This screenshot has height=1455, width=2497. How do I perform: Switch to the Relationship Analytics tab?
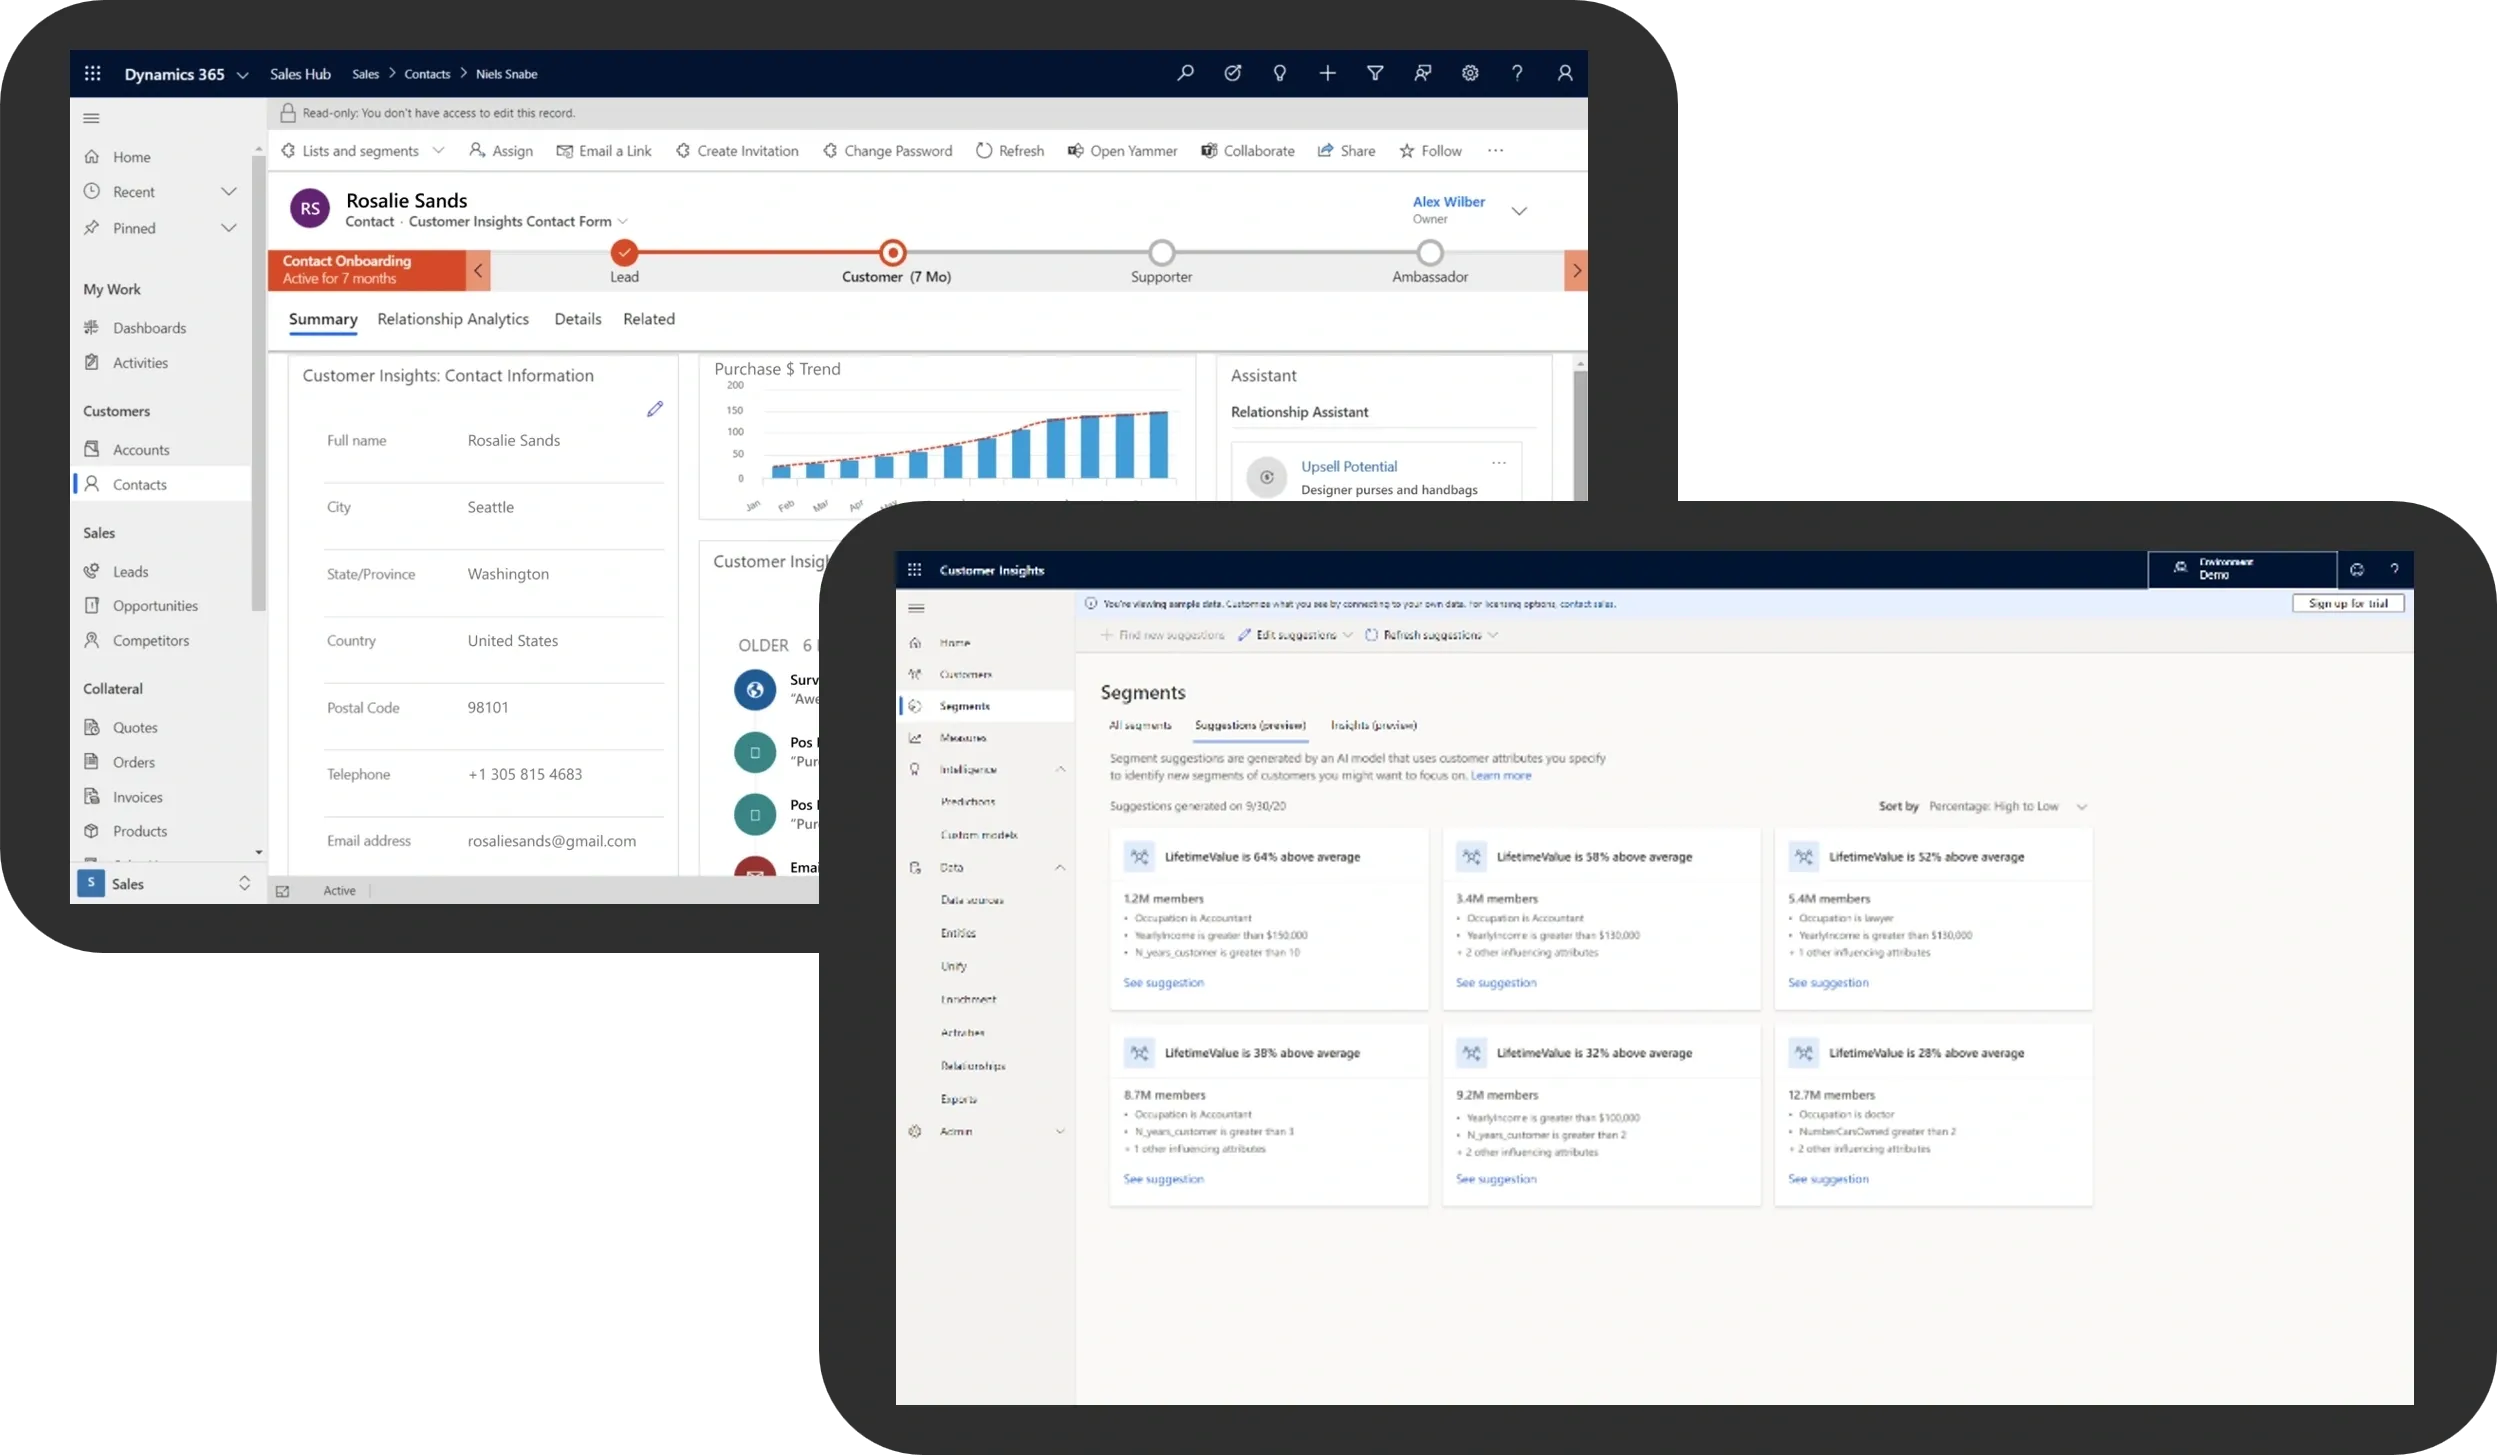[x=452, y=318]
